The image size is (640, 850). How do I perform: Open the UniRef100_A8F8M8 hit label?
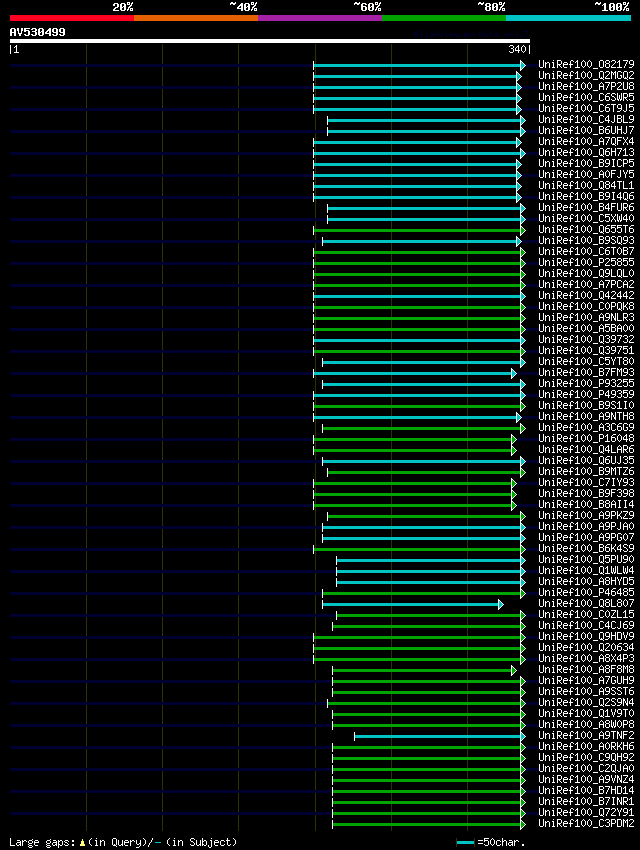(586, 669)
